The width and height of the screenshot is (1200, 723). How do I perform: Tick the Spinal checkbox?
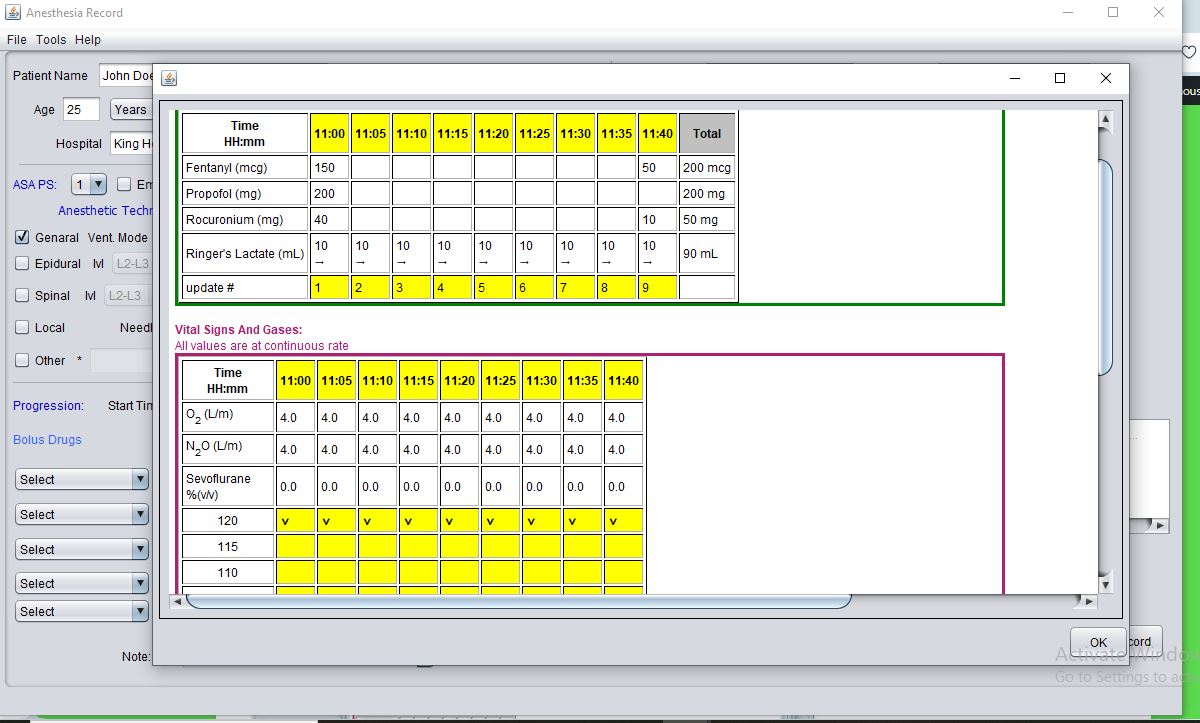(22, 296)
